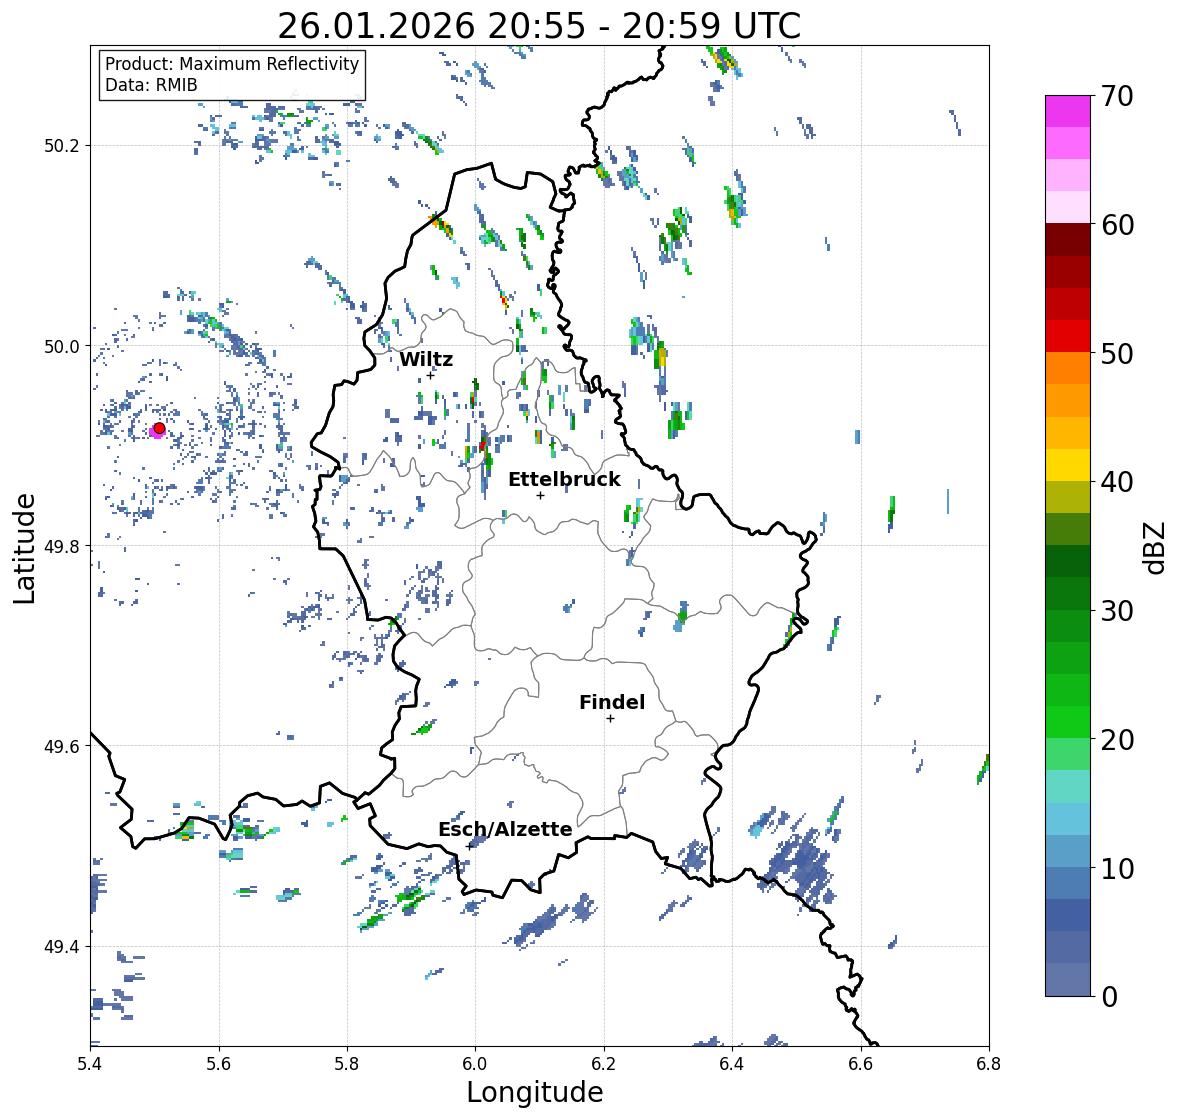This screenshot has height=1117, width=1179.
Task: Click the Findel station label
Action: (x=612, y=702)
